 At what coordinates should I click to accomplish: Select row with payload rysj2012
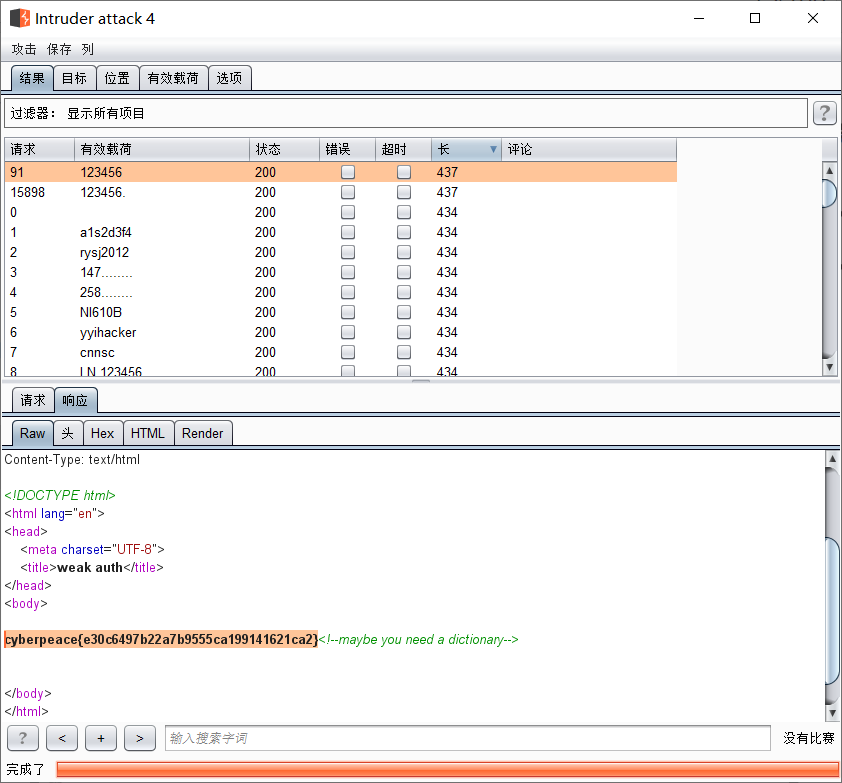340,252
